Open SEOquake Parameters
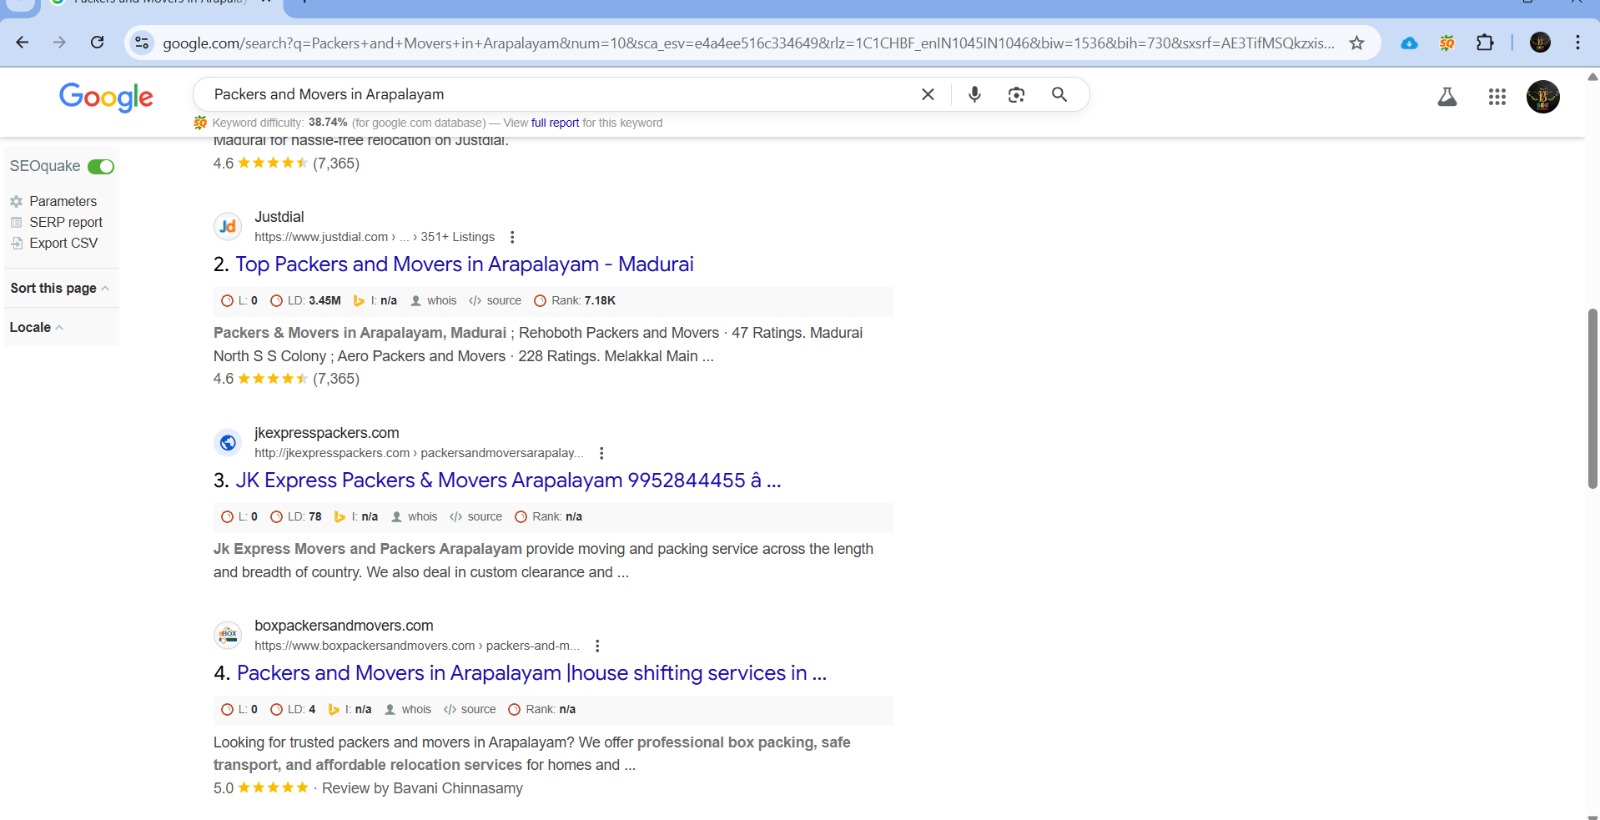This screenshot has height=820, width=1600. pos(62,201)
